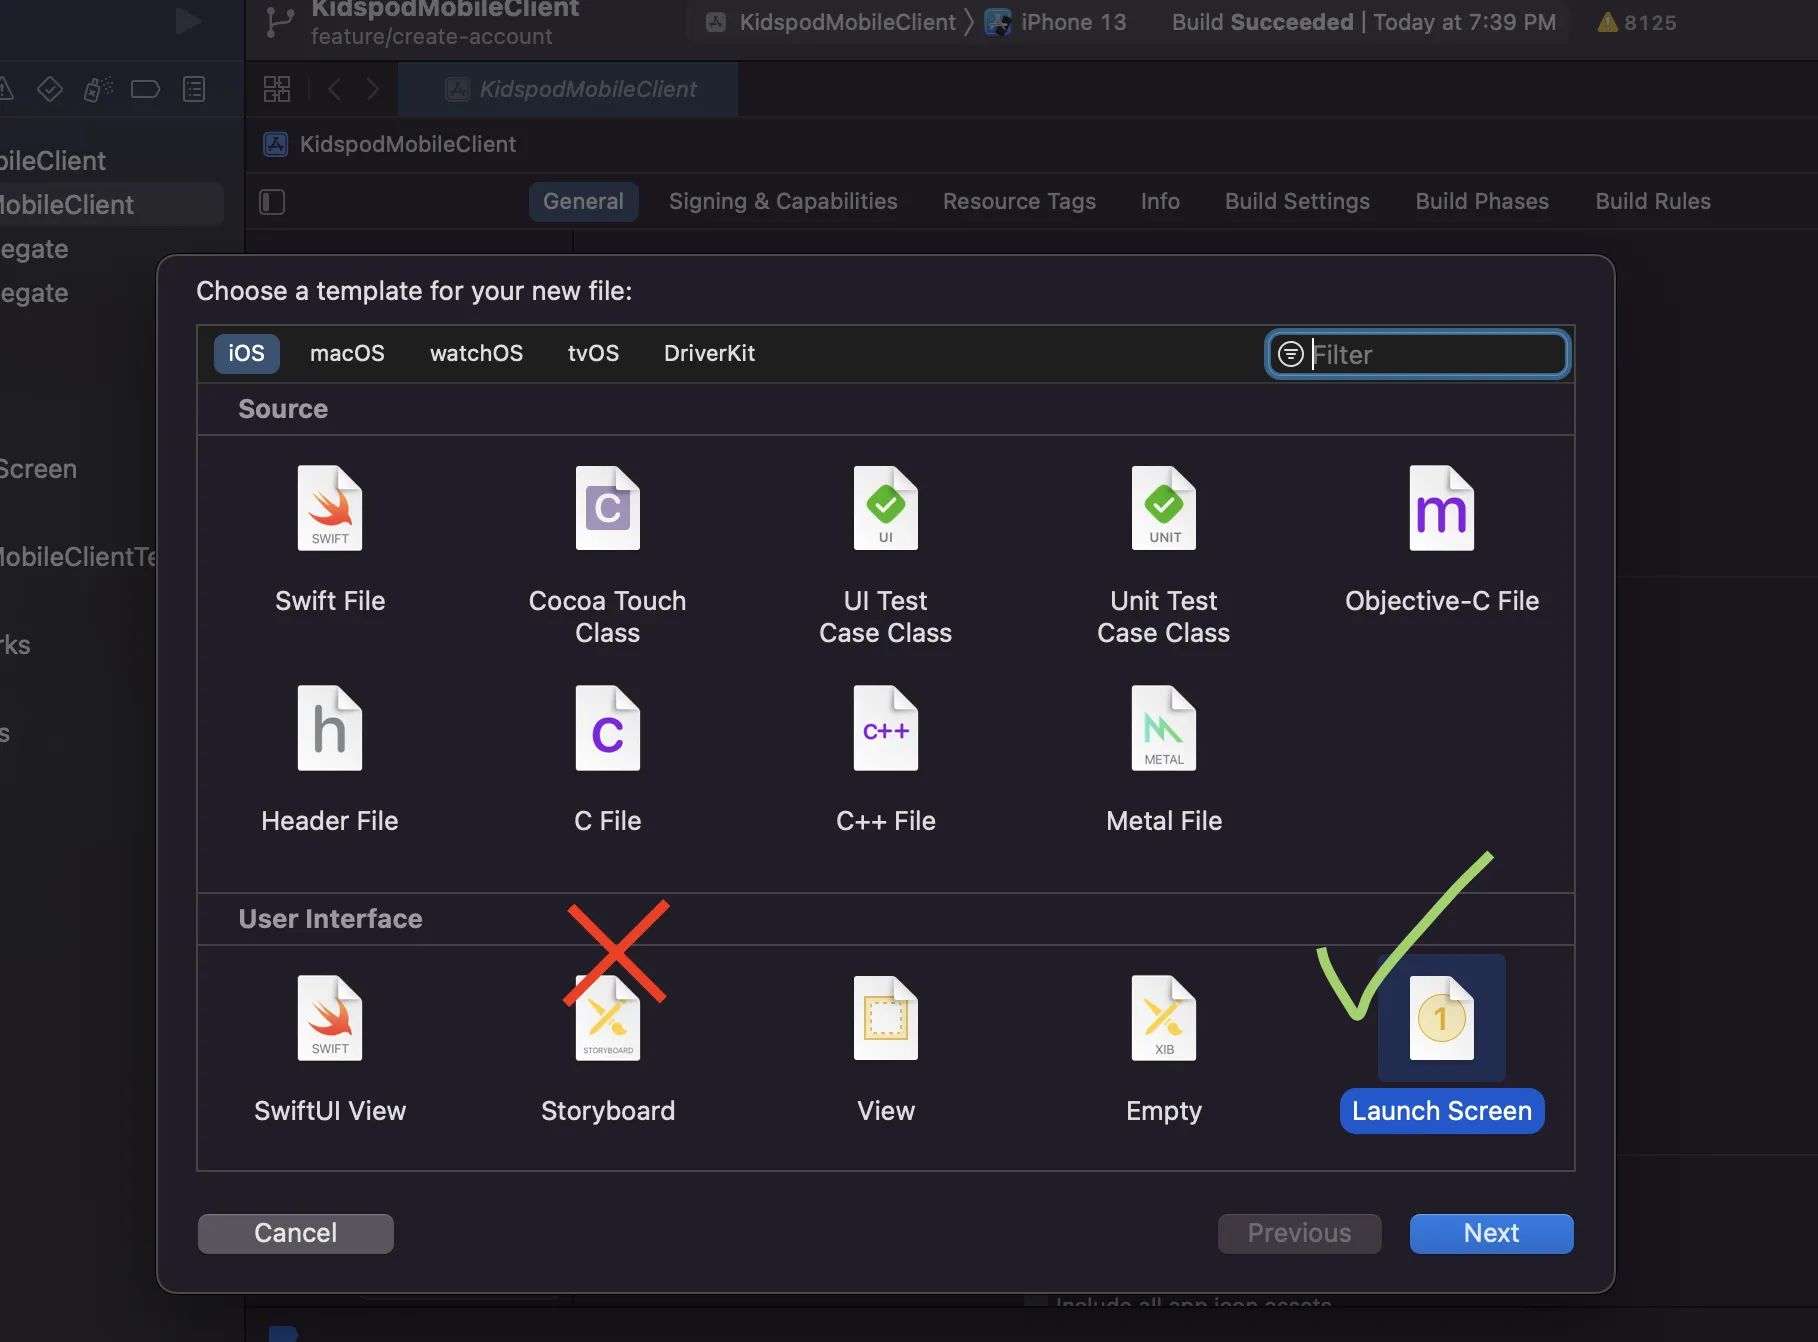1818x1342 pixels.
Task: Open the KidspodMobileClient scheme selector
Action: (x=831, y=22)
